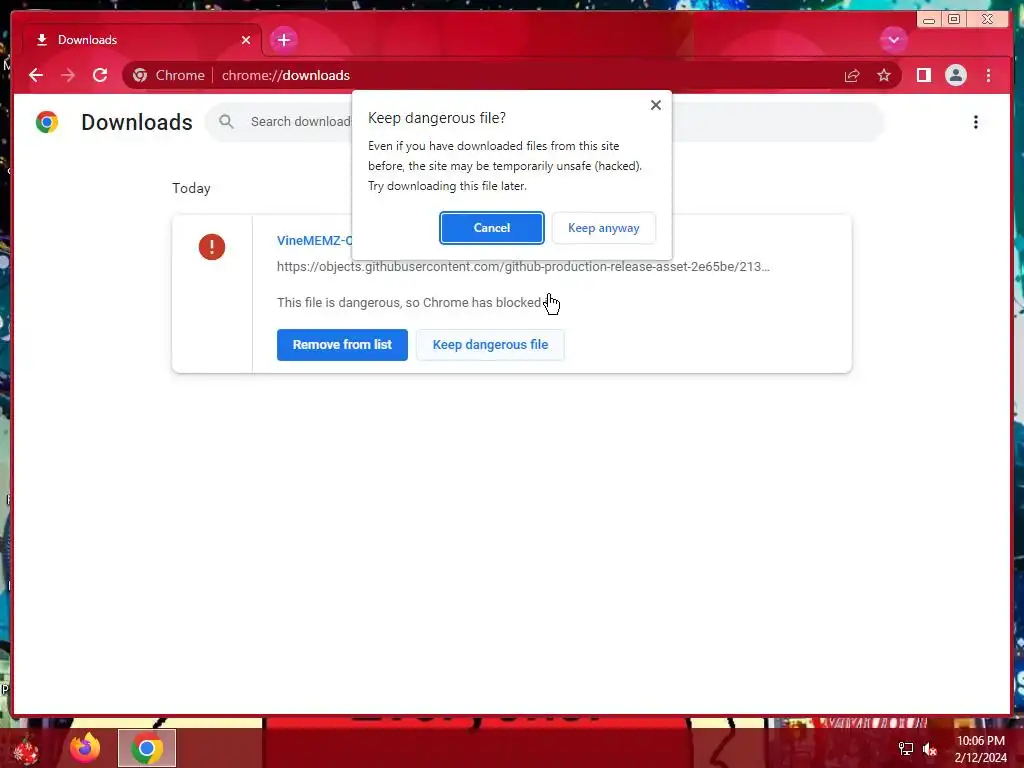Open the VineMEMZ file link
The width and height of the screenshot is (1024, 768).
(314, 240)
